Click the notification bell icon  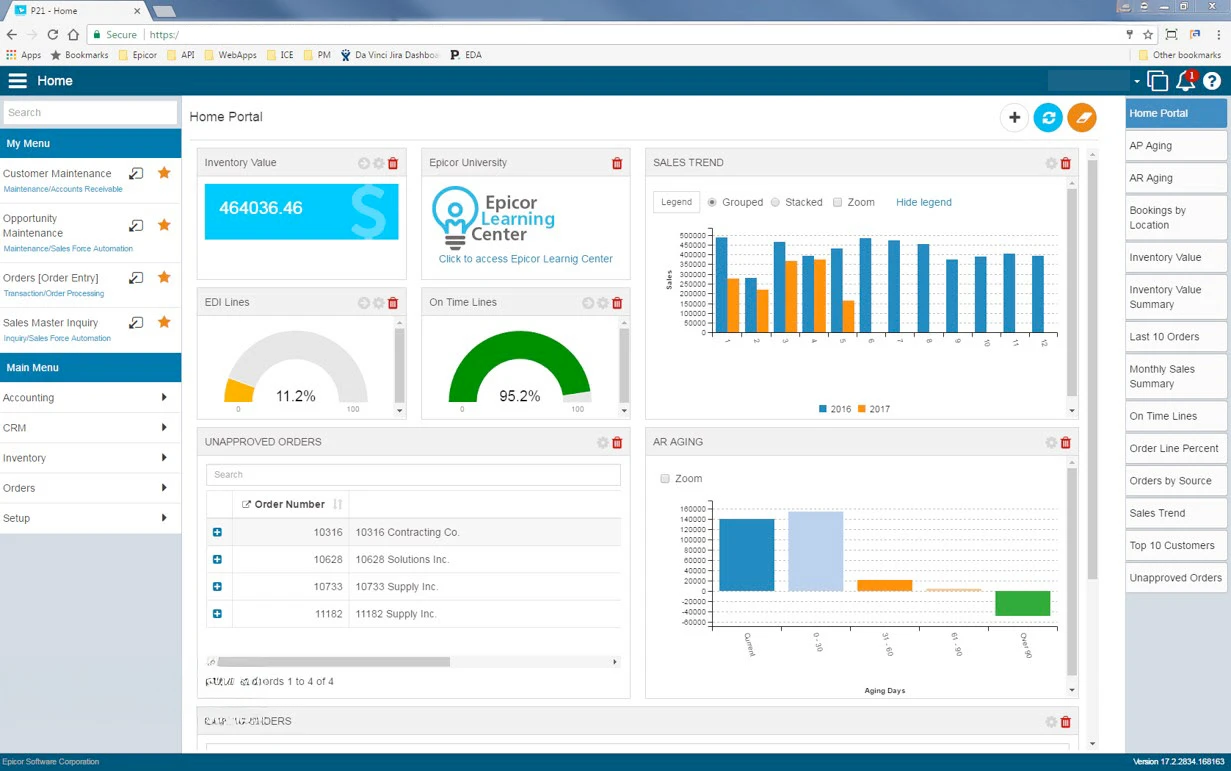1185,82
